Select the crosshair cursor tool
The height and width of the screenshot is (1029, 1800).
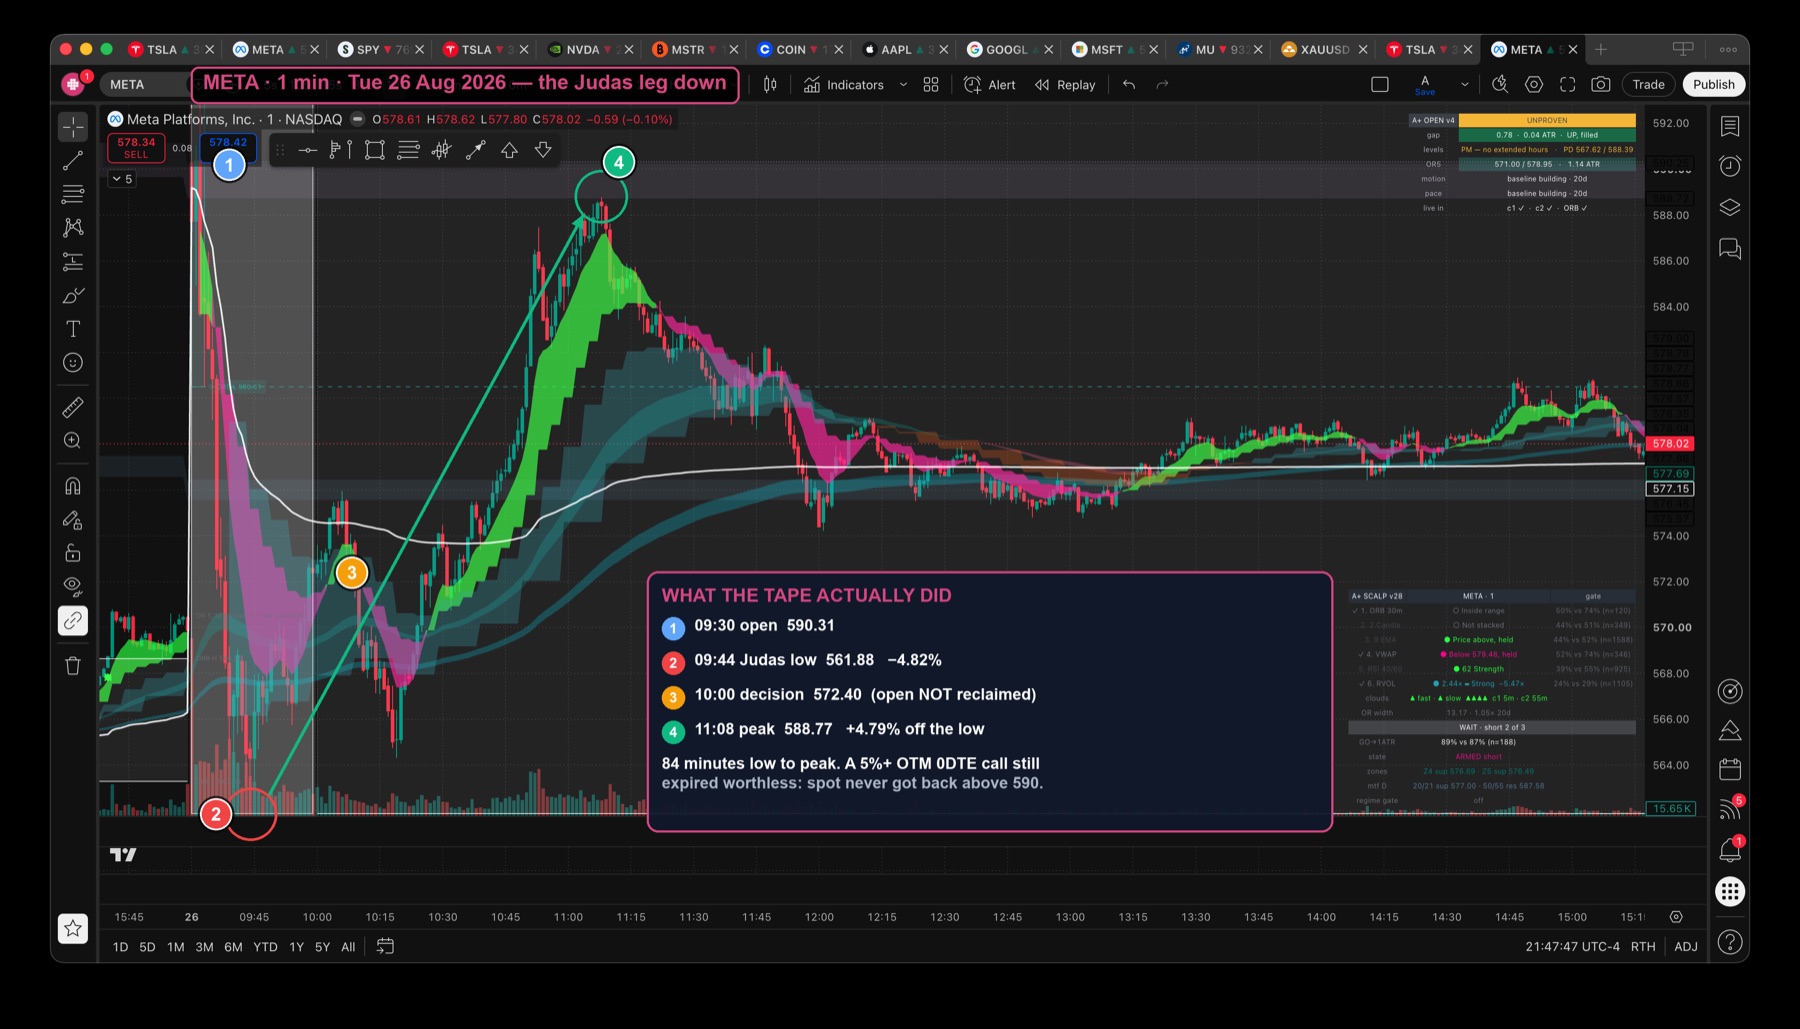(x=73, y=126)
